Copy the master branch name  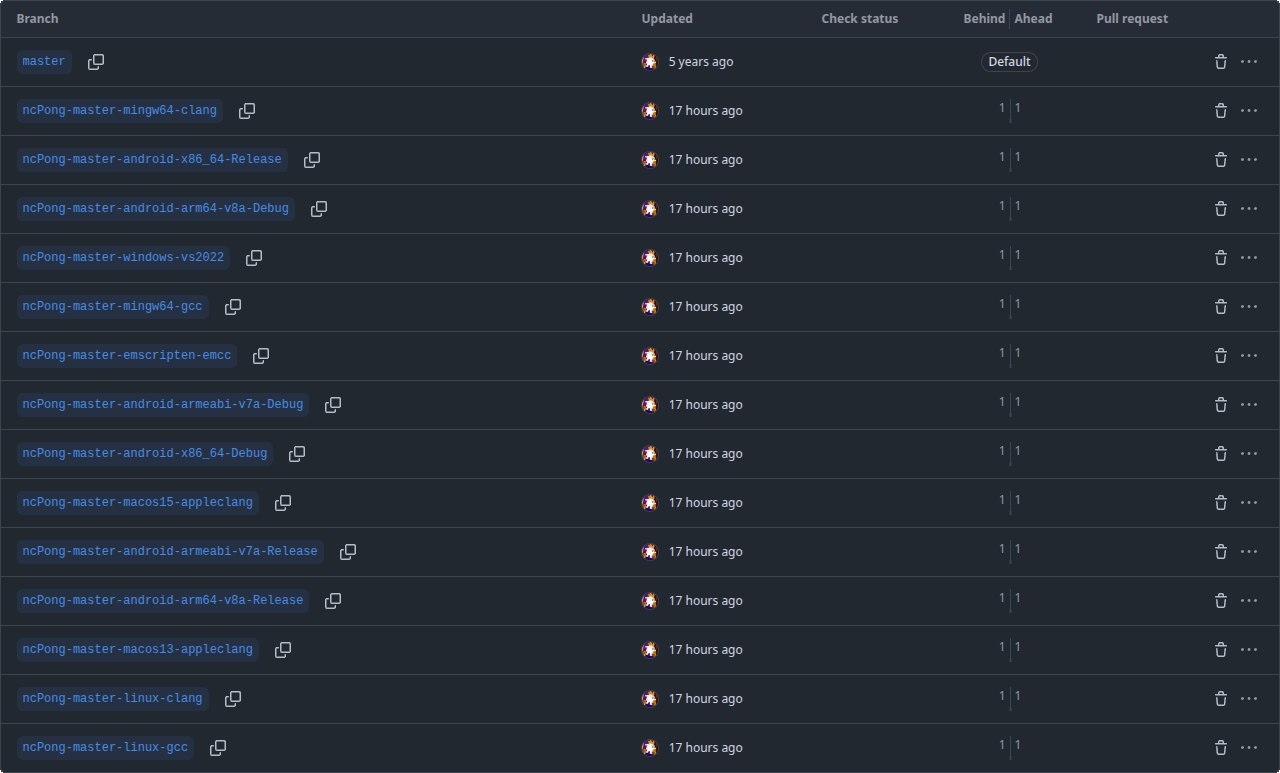click(x=96, y=62)
